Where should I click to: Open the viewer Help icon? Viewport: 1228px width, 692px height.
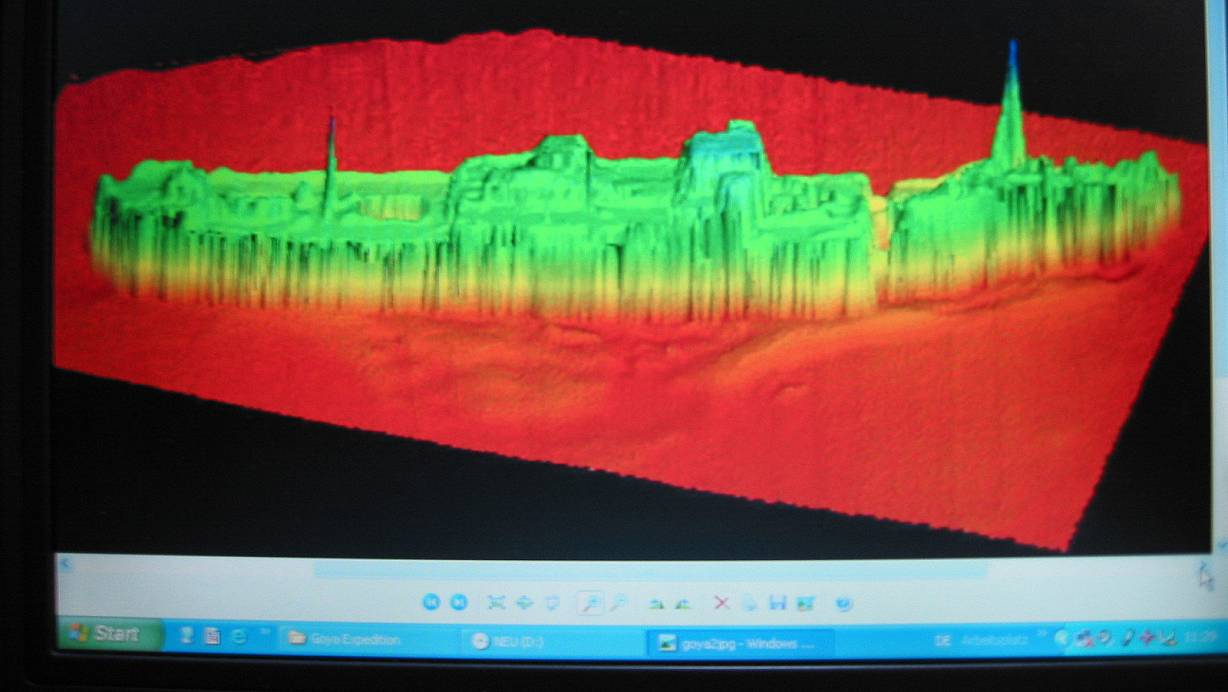pos(844,603)
